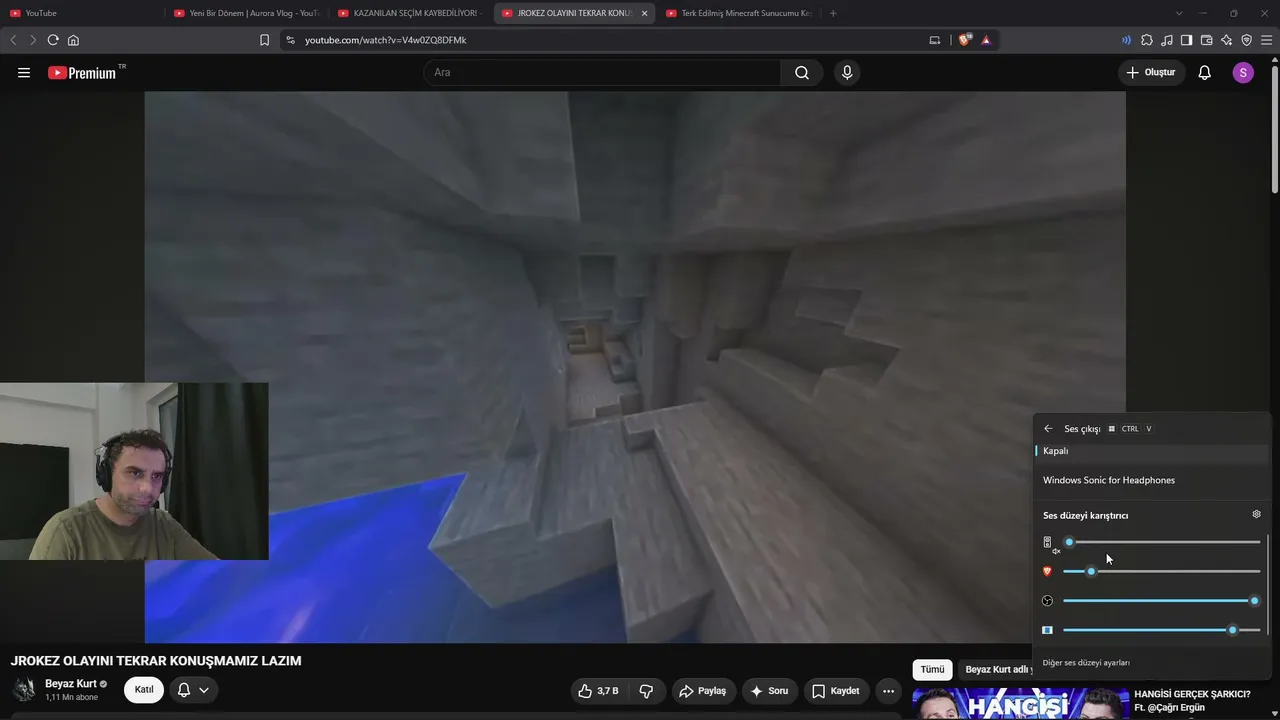This screenshot has width=1280, height=720.
Task: Close the JROKEZ OLAYINI tab
Action: [644, 13]
